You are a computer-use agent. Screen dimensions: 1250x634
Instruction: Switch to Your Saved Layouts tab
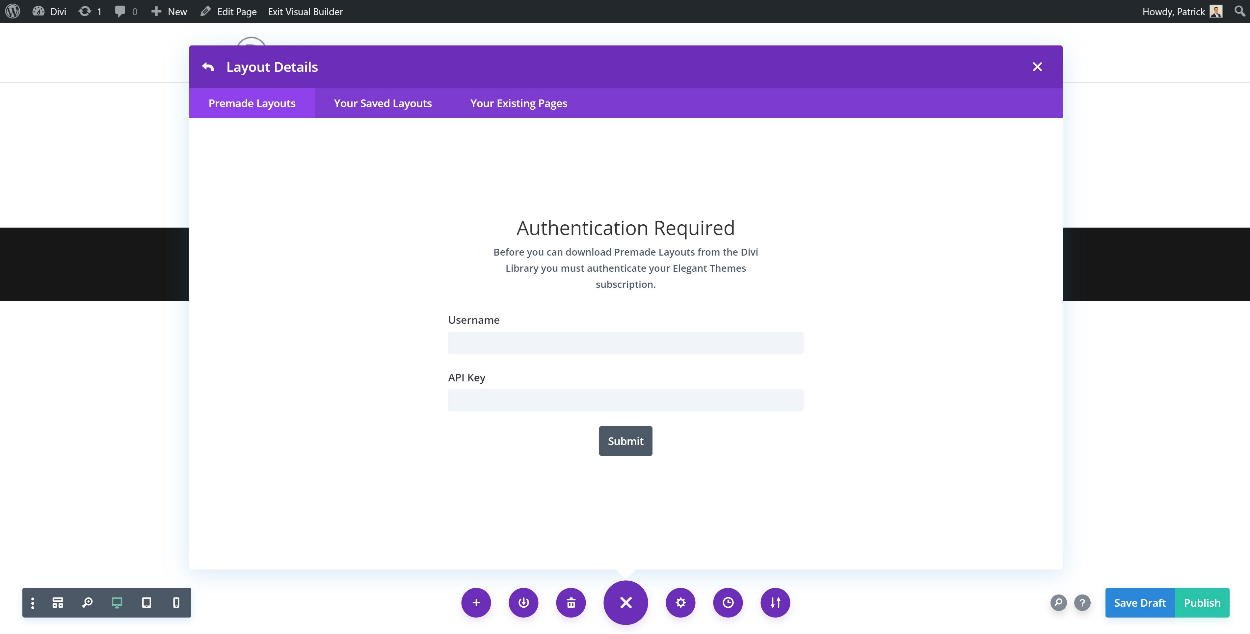(x=383, y=103)
